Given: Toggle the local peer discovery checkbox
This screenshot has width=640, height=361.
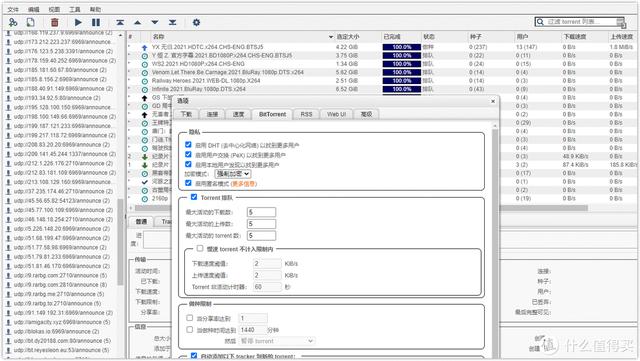Looking at the screenshot, I should coord(188,164).
